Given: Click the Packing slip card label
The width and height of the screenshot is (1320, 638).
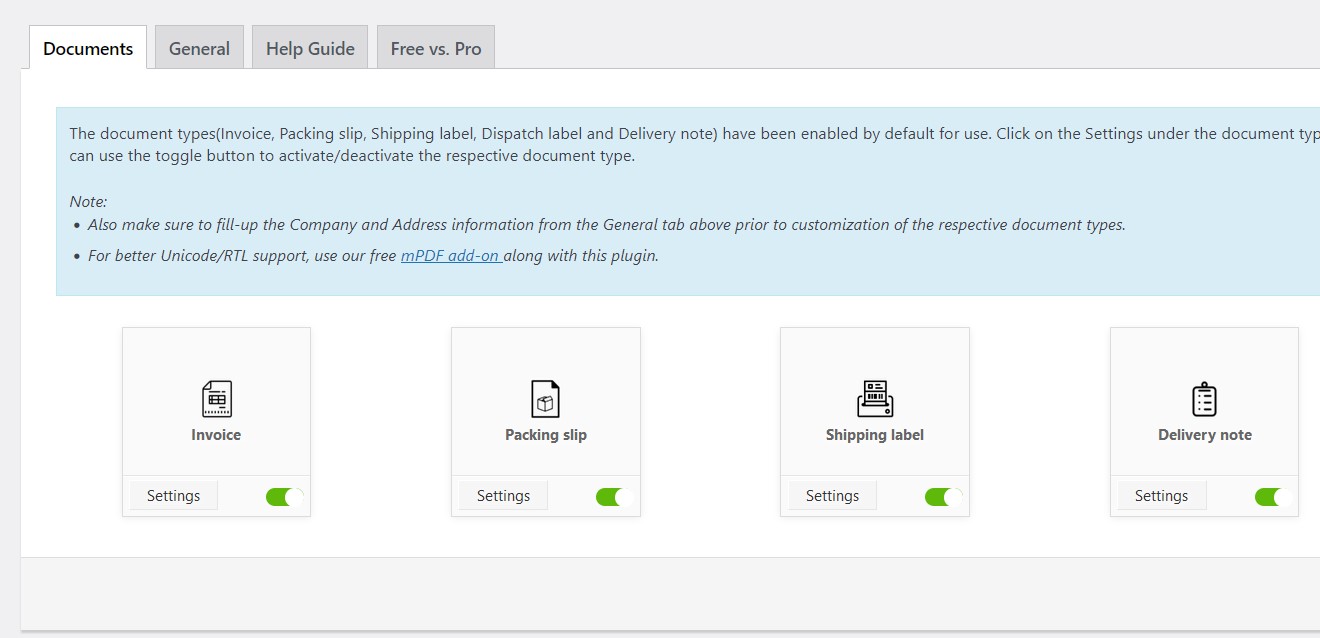Looking at the screenshot, I should click(x=546, y=435).
